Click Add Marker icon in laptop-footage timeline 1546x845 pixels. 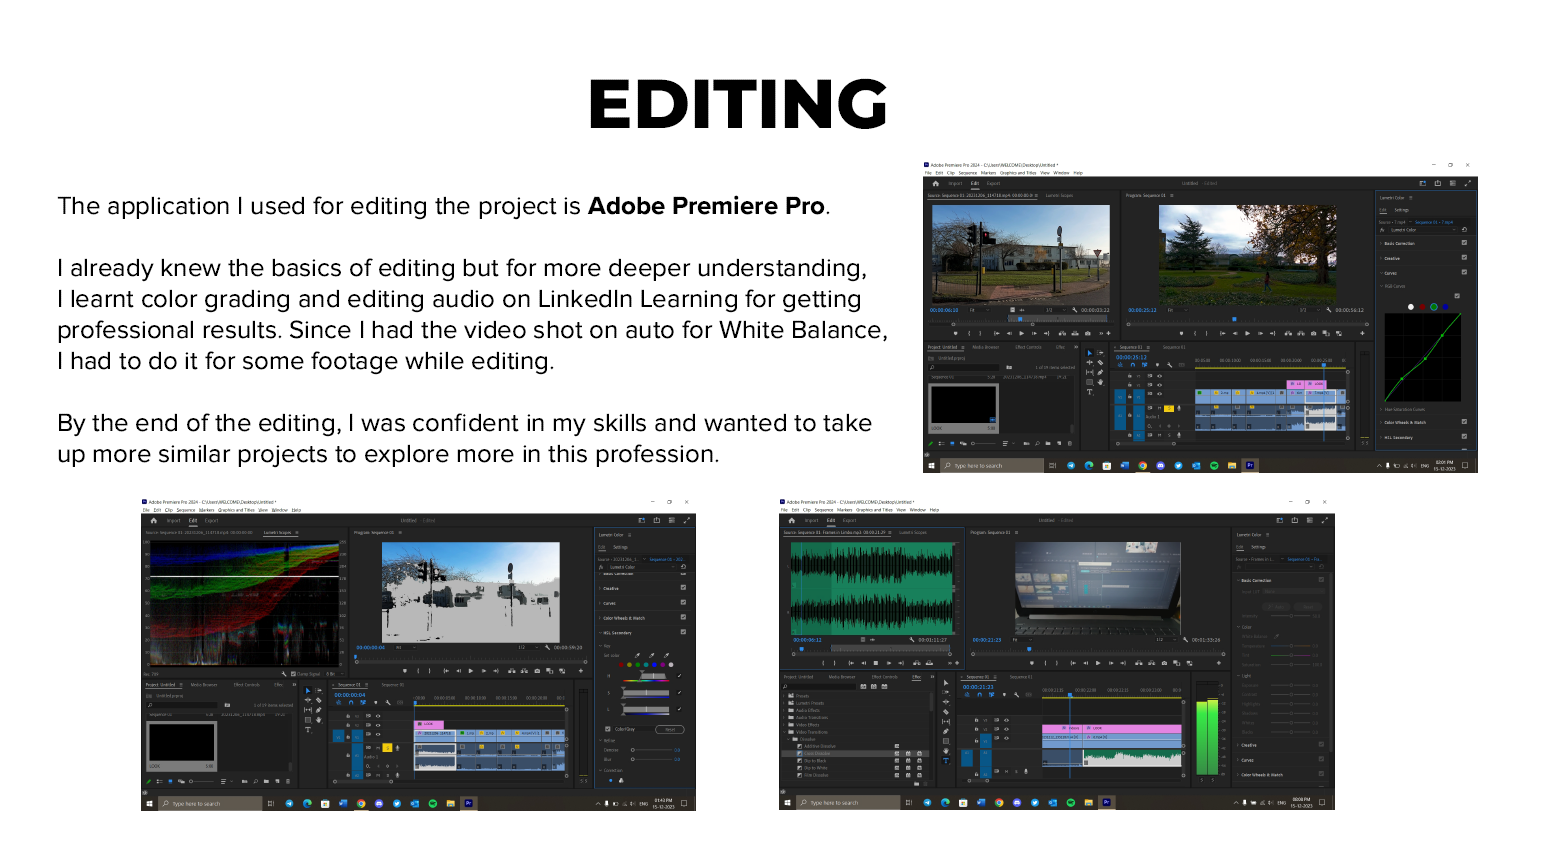[x=1004, y=694]
